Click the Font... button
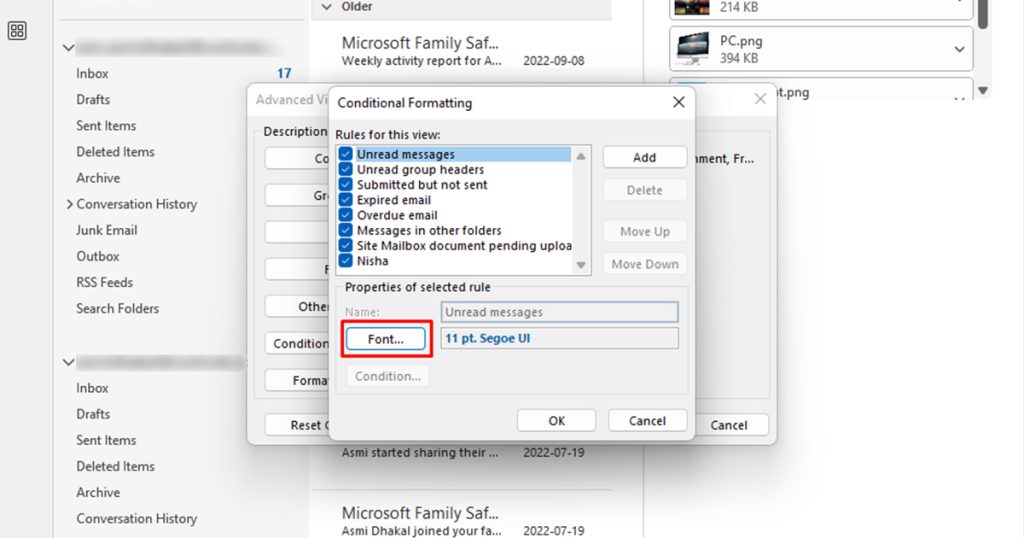The height and width of the screenshot is (538, 1024). point(386,339)
